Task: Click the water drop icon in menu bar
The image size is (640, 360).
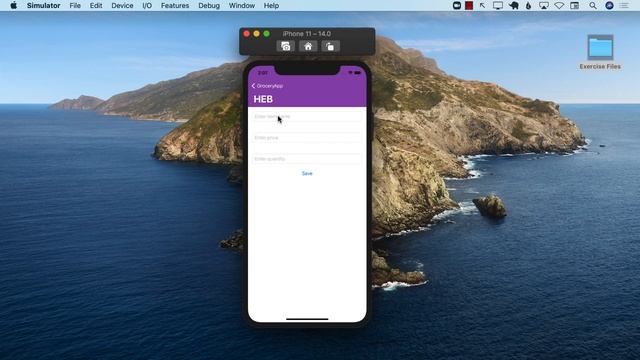Action: [x=529, y=6]
